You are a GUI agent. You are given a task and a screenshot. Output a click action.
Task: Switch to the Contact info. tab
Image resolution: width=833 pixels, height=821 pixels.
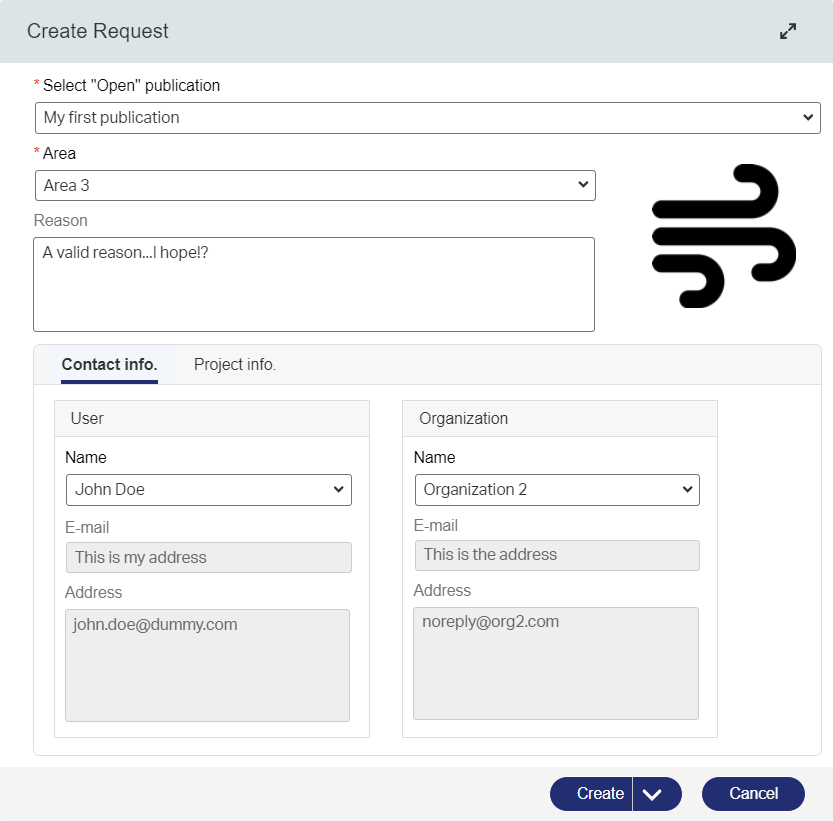click(109, 365)
